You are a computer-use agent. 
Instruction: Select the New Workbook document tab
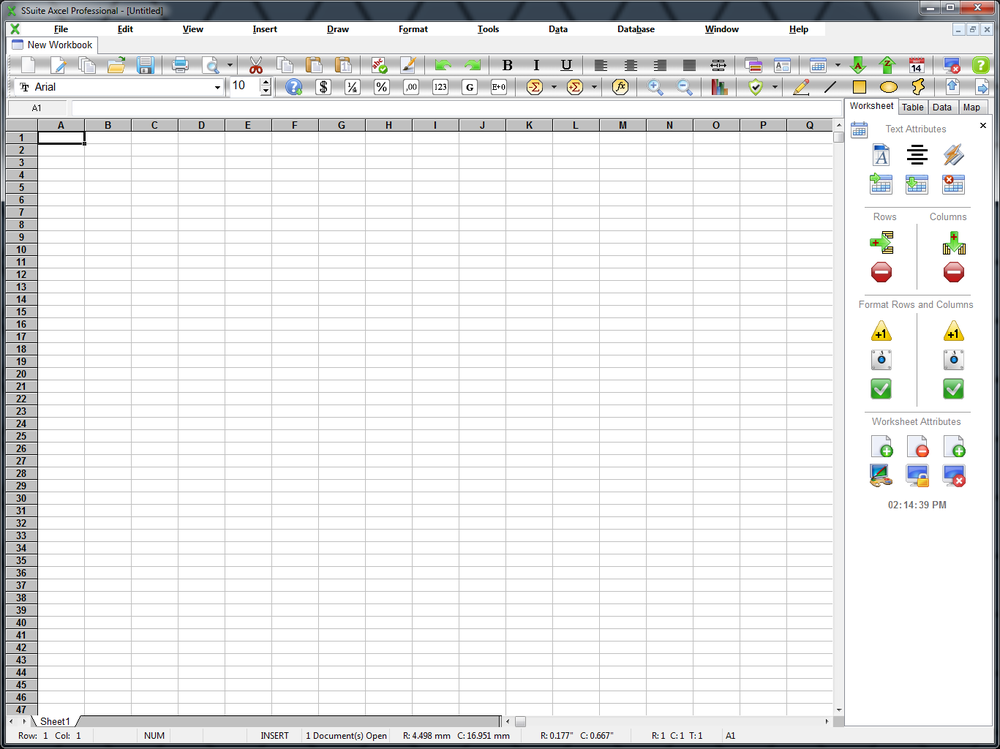tap(52, 45)
